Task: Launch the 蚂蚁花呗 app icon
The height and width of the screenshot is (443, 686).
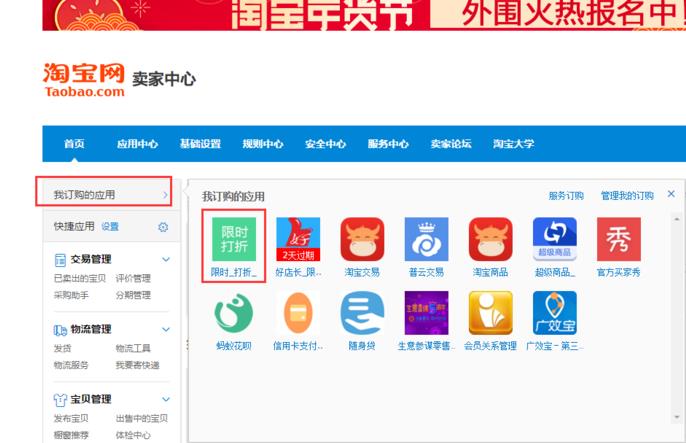Action: (234, 313)
